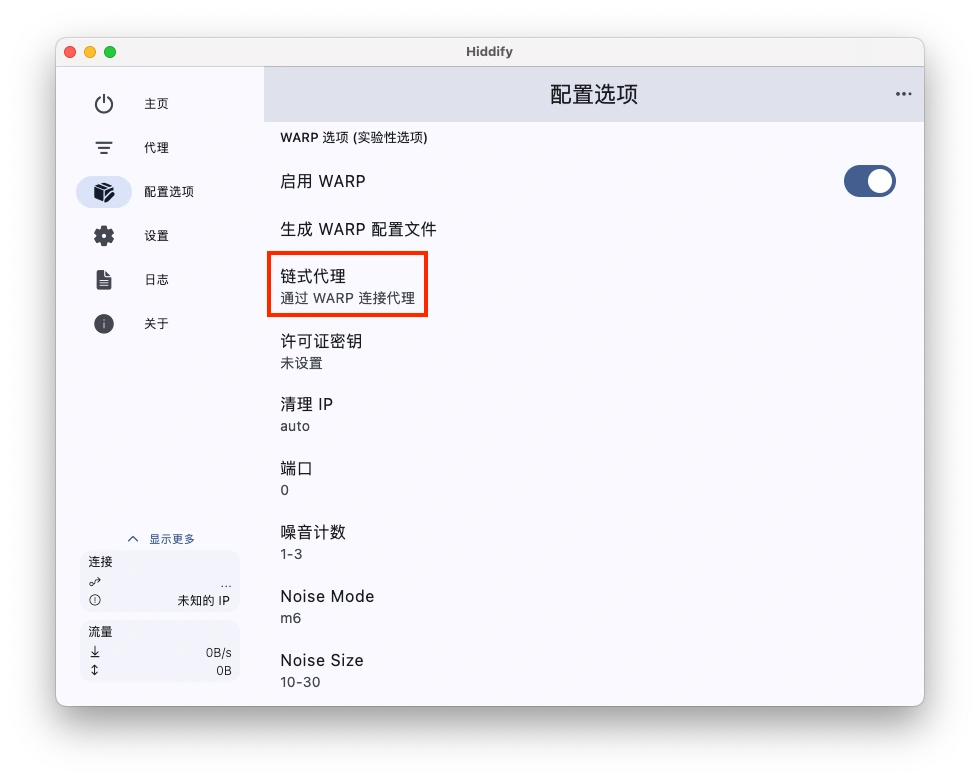Click the 代理 filter-lines icon
The image size is (980, 780).
pos(104,148)
